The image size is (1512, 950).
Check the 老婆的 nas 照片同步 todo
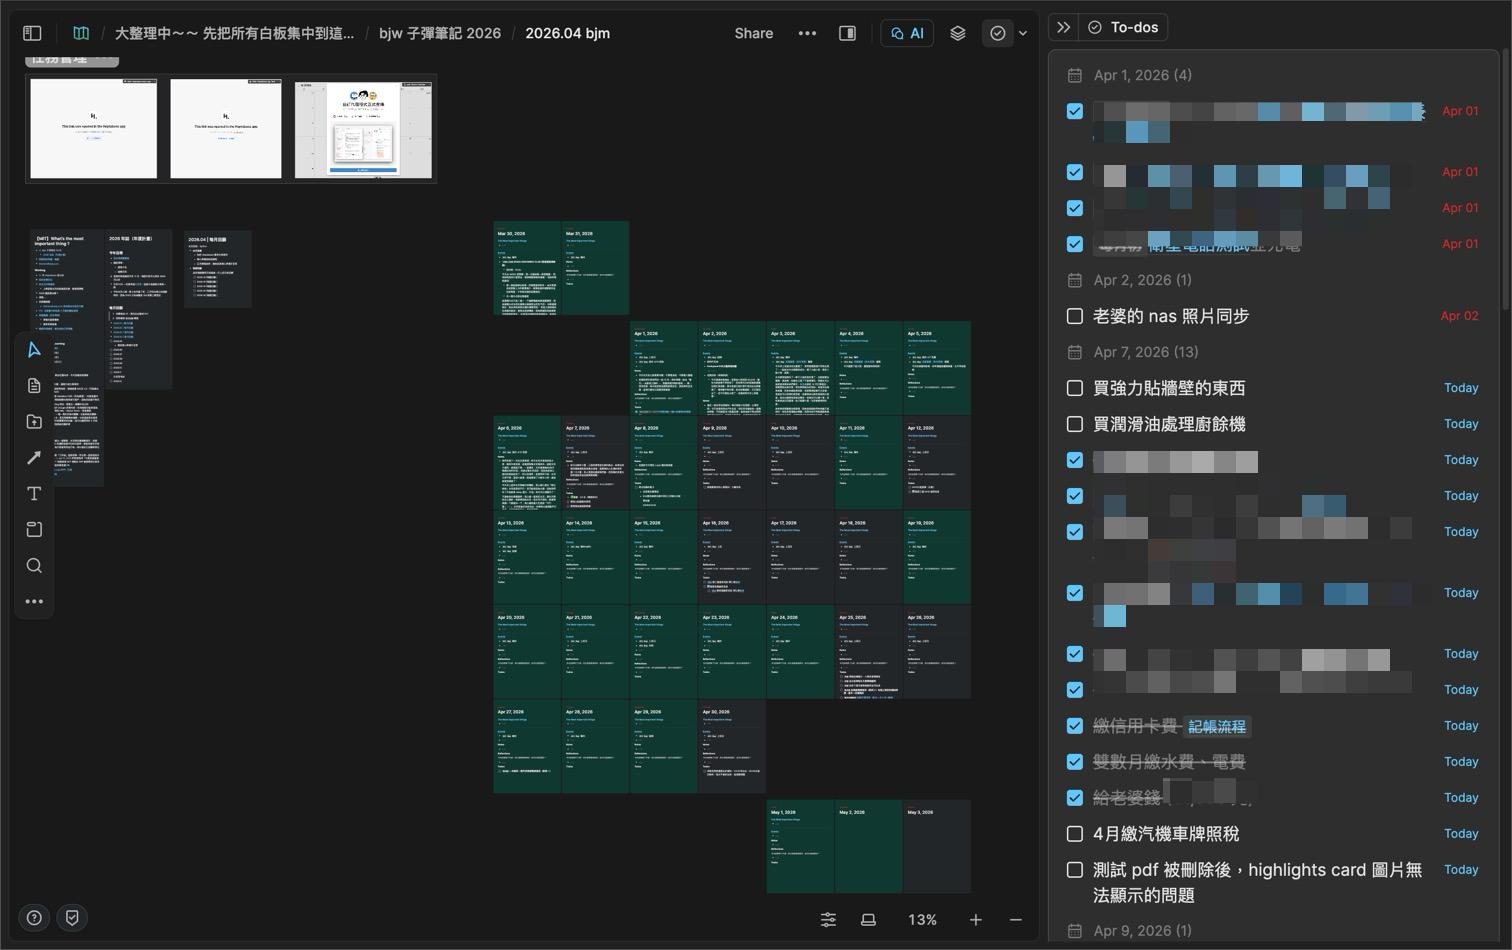coord(1075,316)
